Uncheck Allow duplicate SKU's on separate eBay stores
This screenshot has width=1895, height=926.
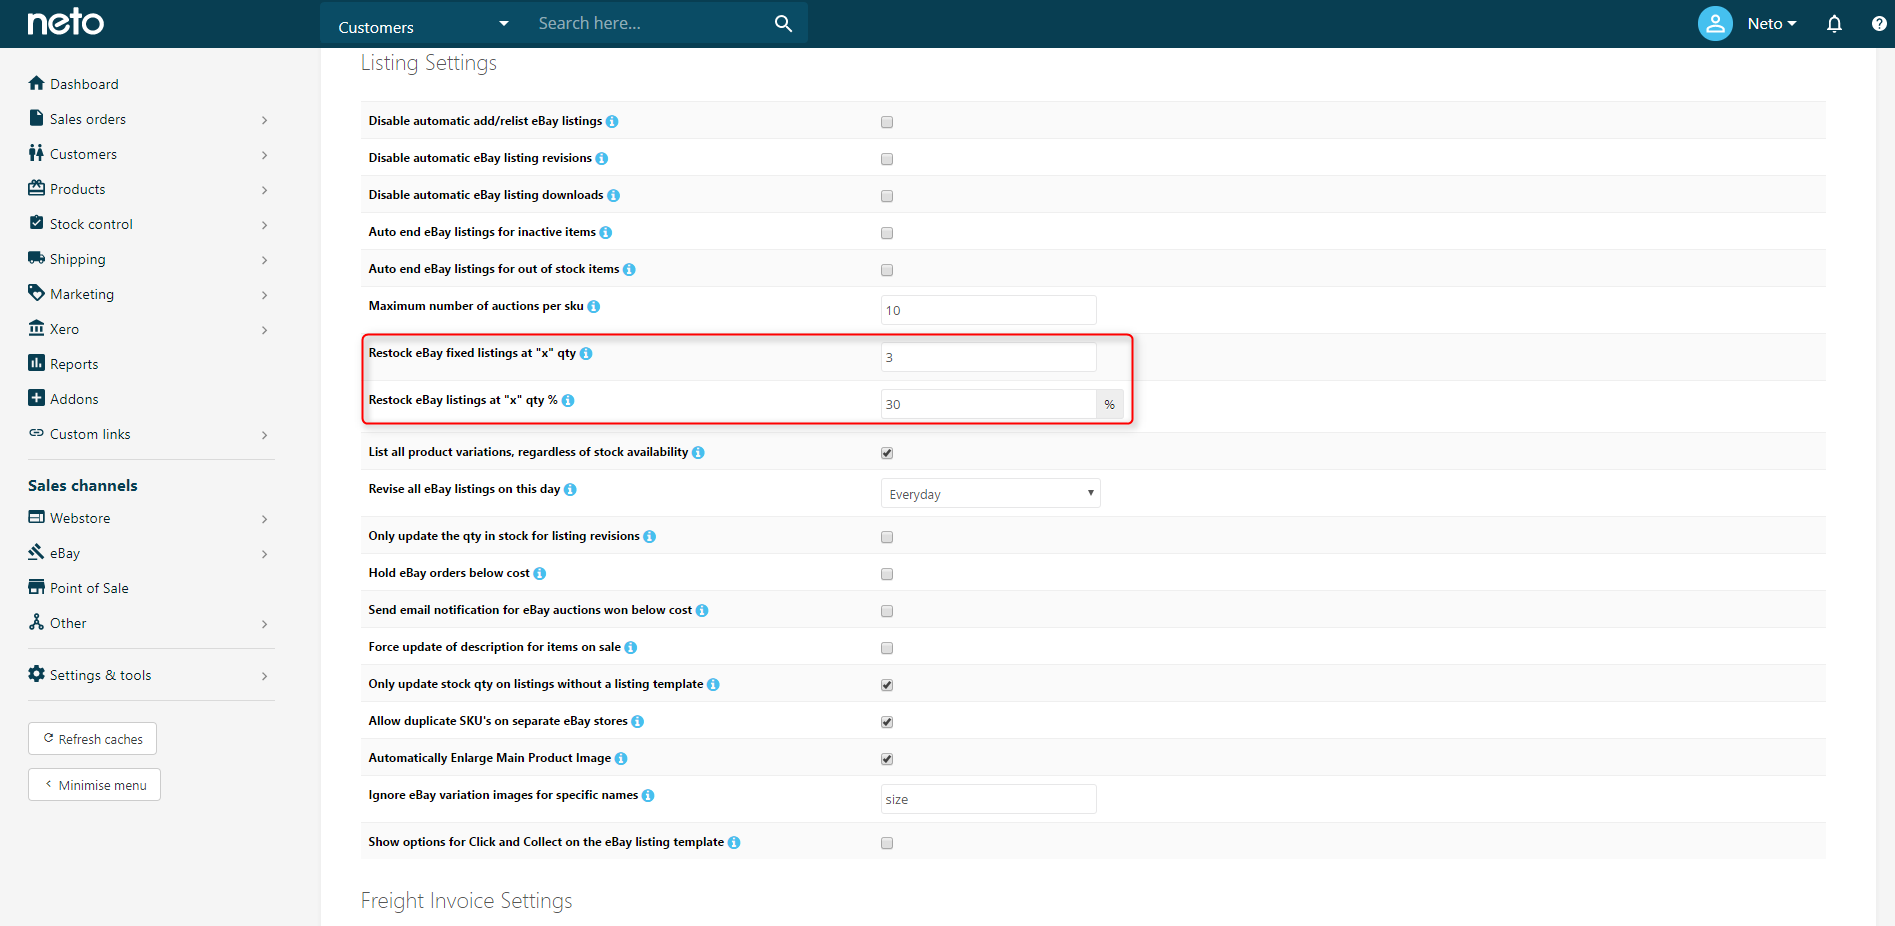(x=887, y=722)
